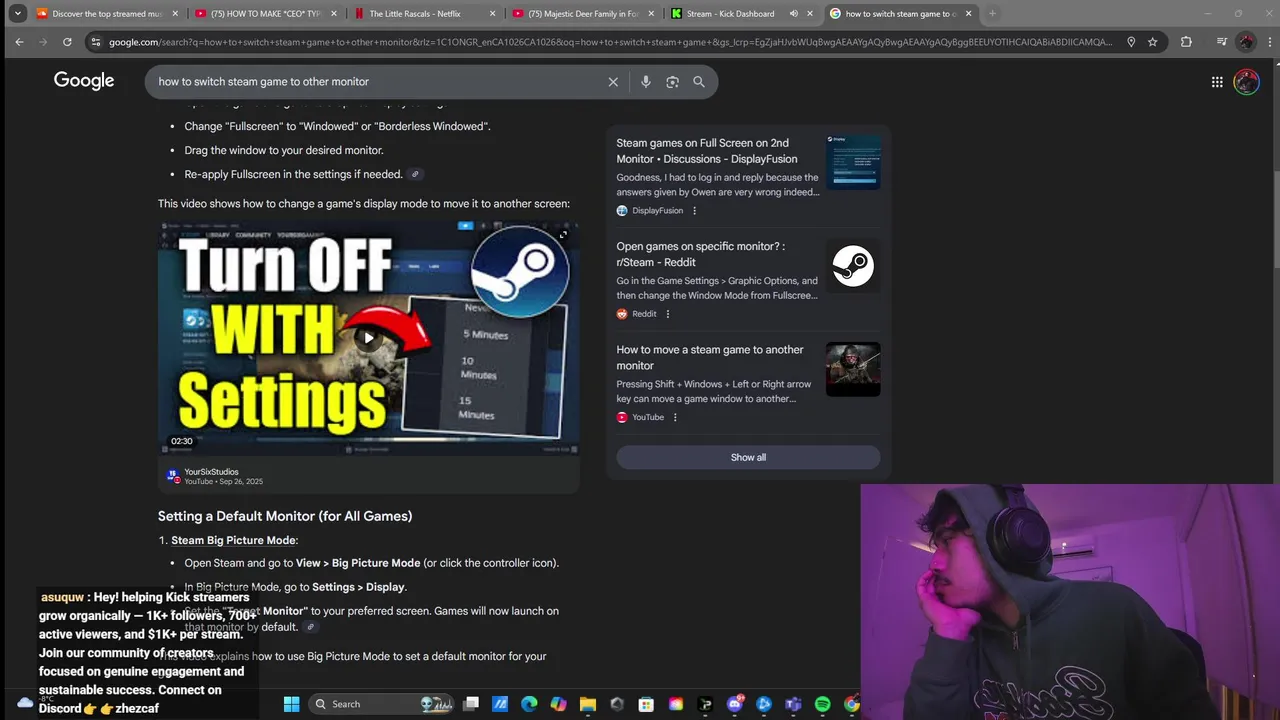Open Google Lens image search

[672, 82]
